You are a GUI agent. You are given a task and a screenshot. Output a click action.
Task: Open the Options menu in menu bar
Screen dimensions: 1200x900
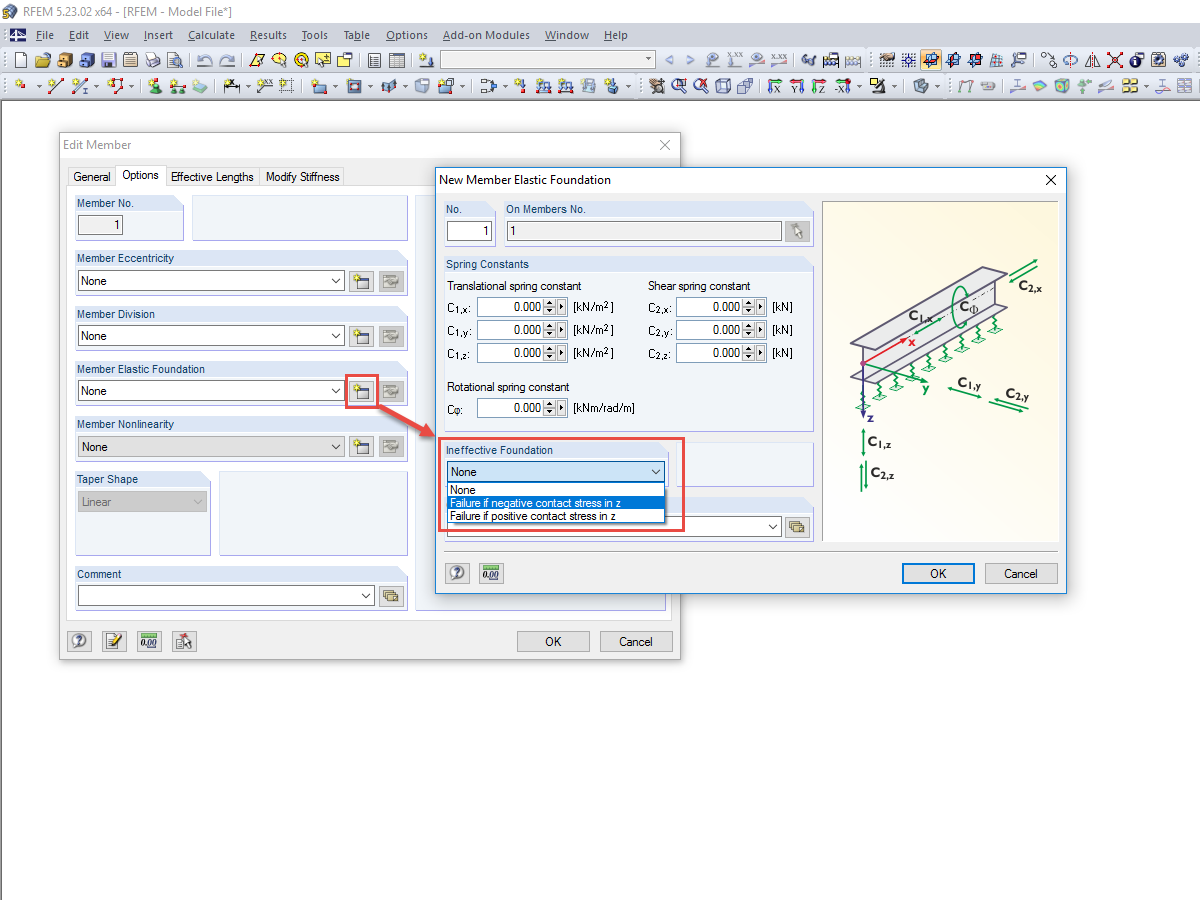406,35
